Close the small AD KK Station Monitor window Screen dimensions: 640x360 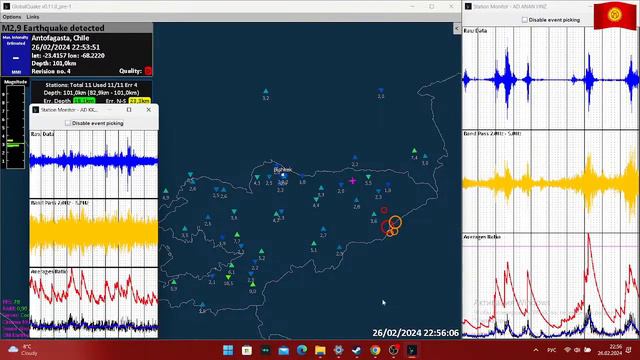click(149, 110)
